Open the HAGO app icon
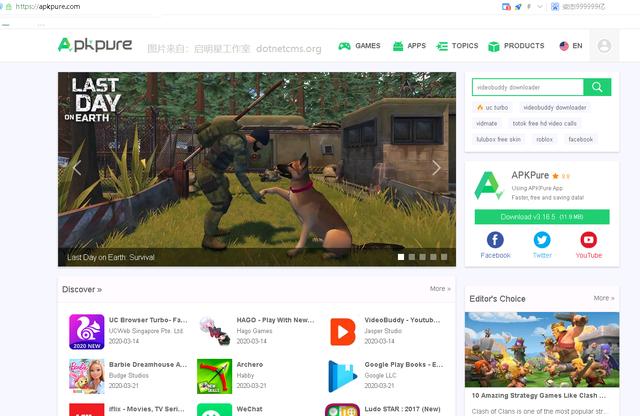640x416 pixels. [x=214, y=332]
